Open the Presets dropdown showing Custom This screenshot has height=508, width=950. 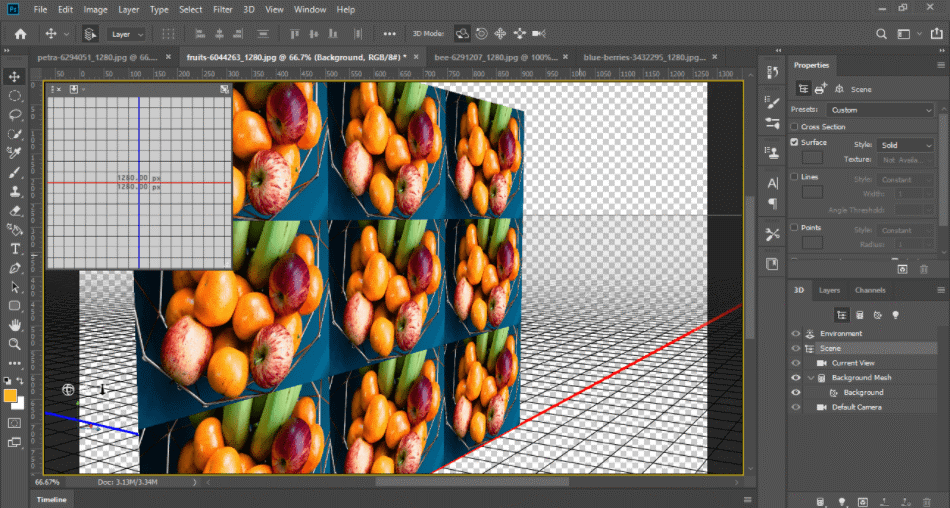point(880,110)
